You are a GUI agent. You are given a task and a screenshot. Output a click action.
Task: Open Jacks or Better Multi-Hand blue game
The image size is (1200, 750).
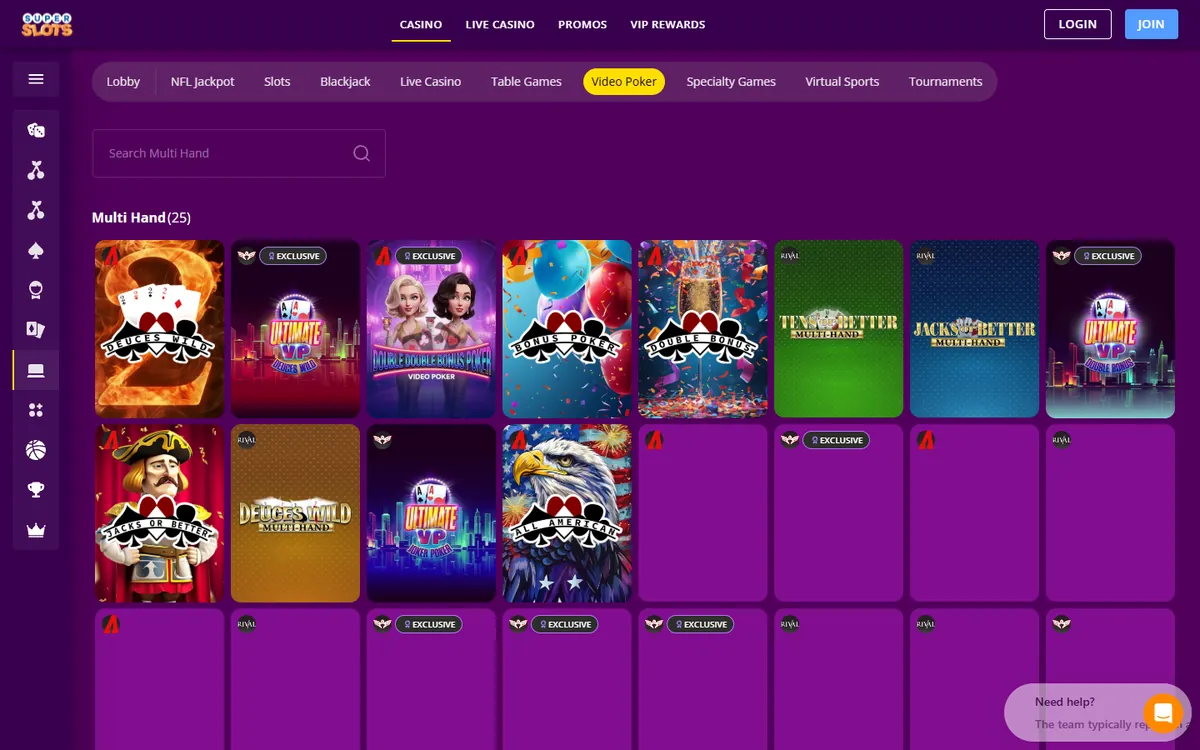(x=975, y=329)
